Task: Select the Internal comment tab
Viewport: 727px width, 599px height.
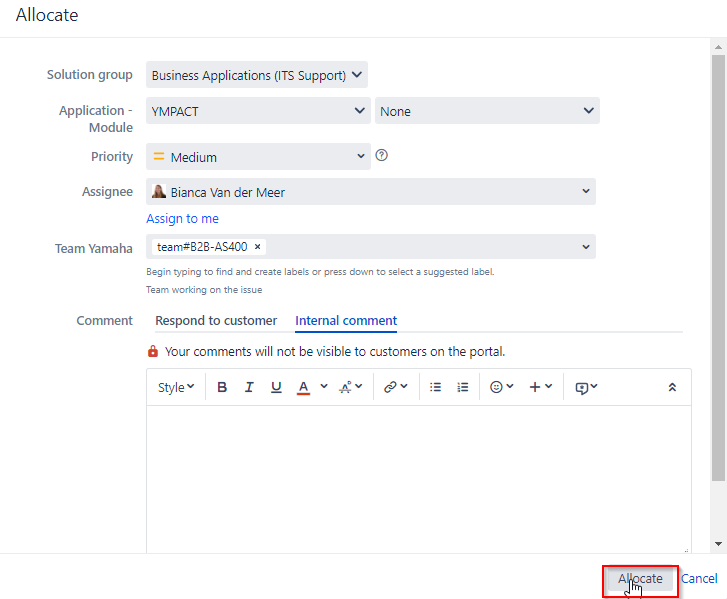Action: [346, 320]
